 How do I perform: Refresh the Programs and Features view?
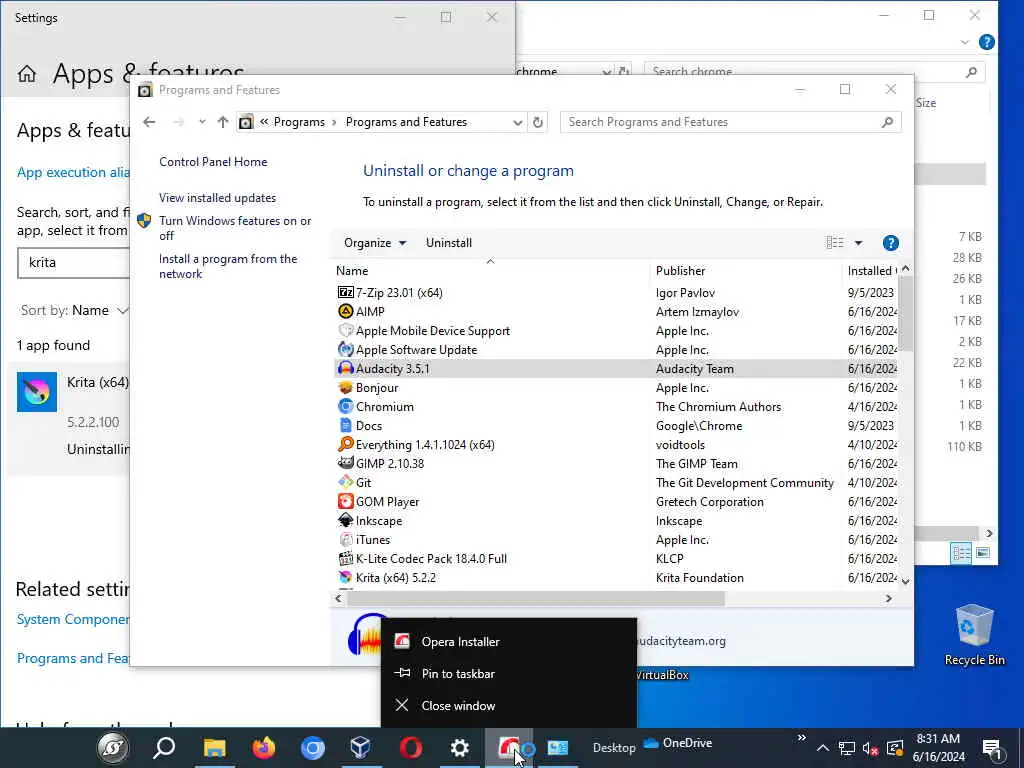coord(537,122)
